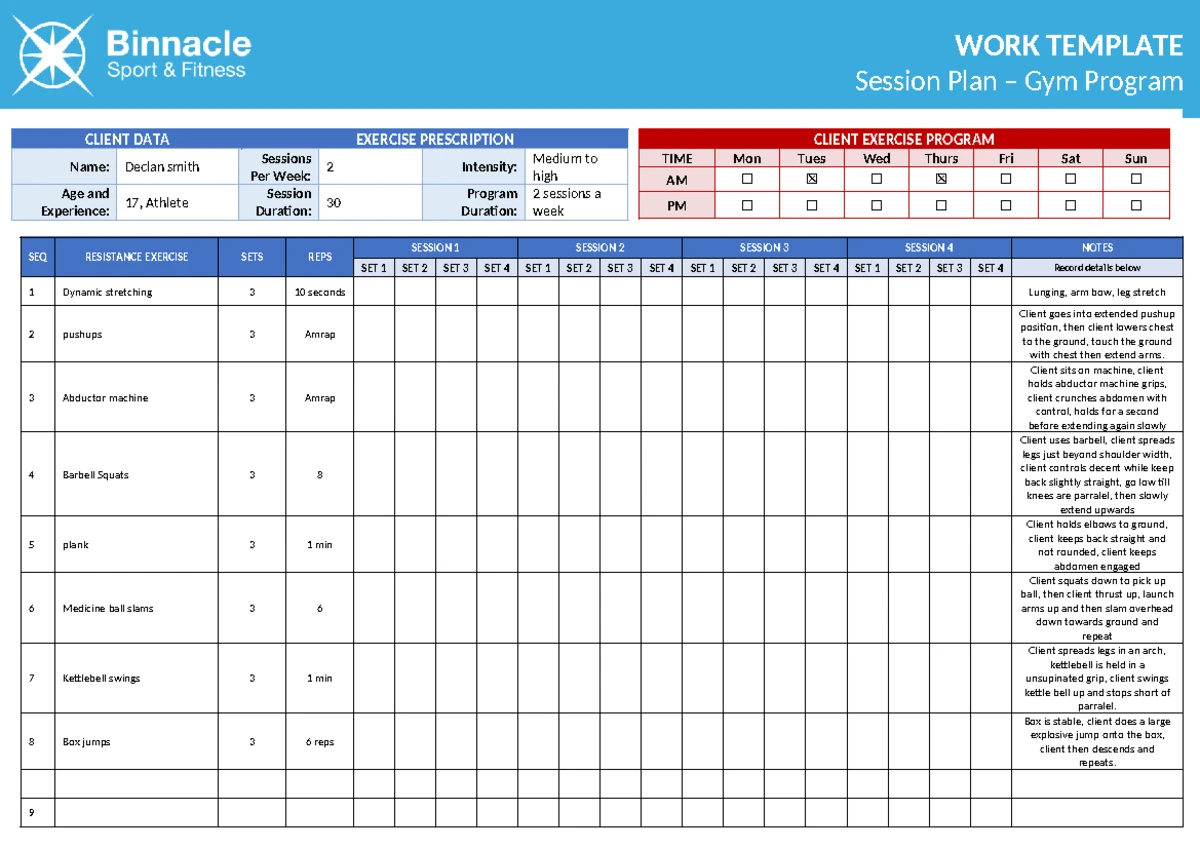Select the EXERCISE PRESCRIPTION header
The height and width of the screenshot is (849, 1200).
pos(435,140)
